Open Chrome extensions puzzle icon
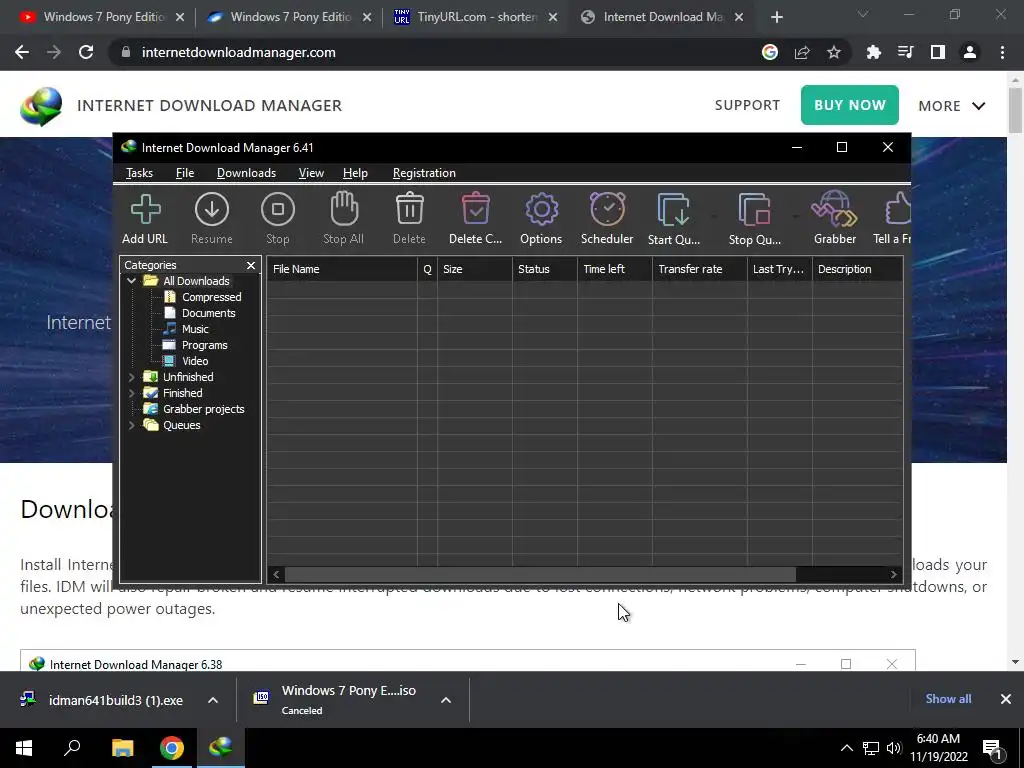The height and width of the screenshot is (768, 1024). (873, 52)
